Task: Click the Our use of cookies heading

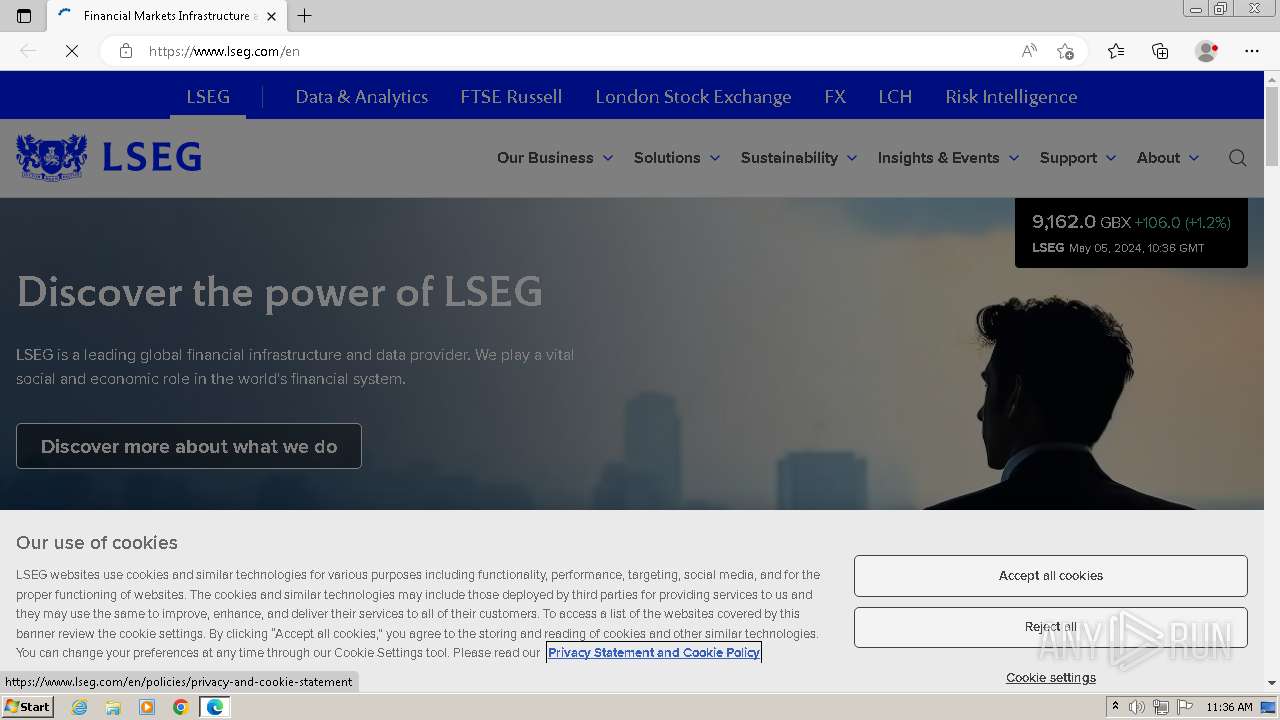Action: pos(97,543)
